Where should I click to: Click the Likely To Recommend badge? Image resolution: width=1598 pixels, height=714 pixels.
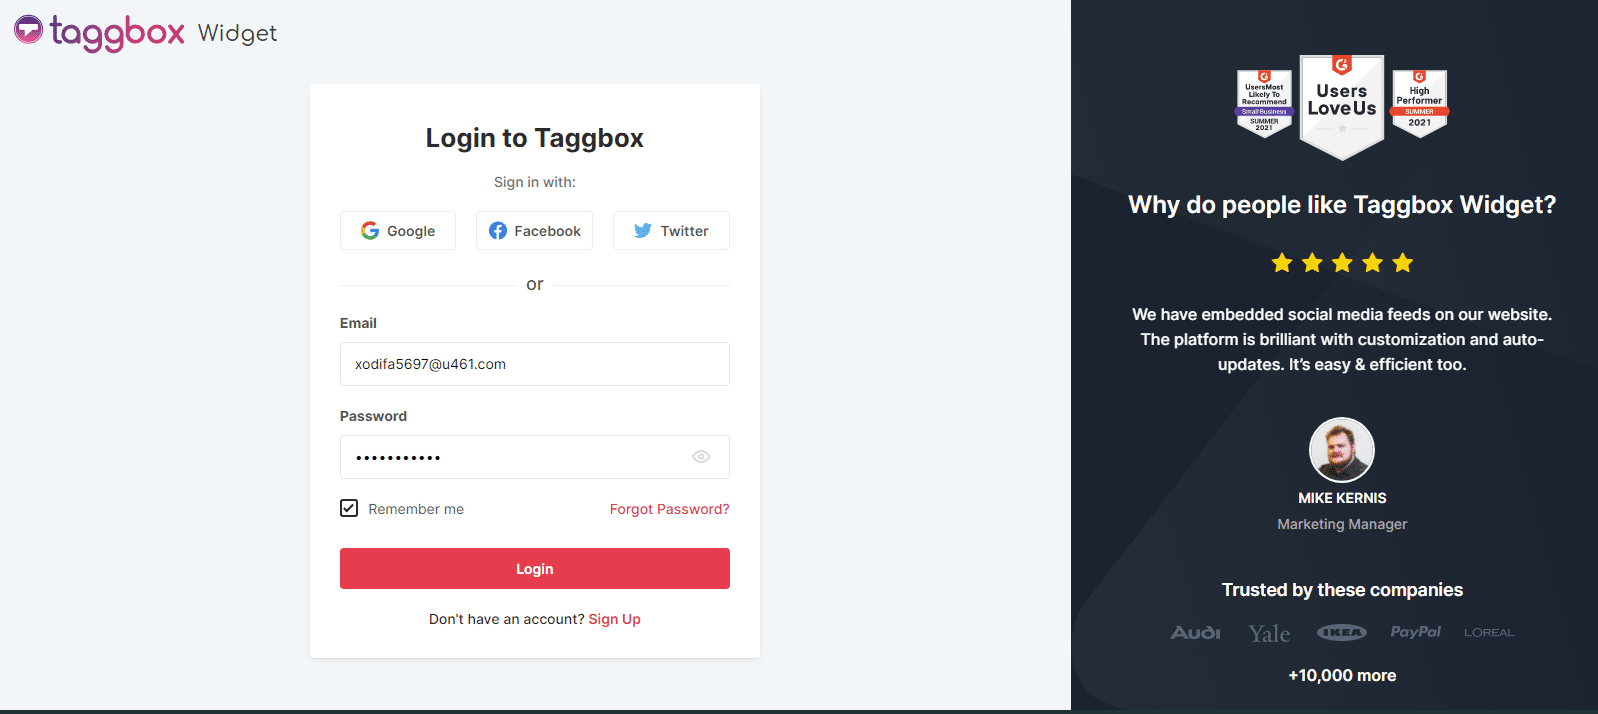pos(1264,103)
